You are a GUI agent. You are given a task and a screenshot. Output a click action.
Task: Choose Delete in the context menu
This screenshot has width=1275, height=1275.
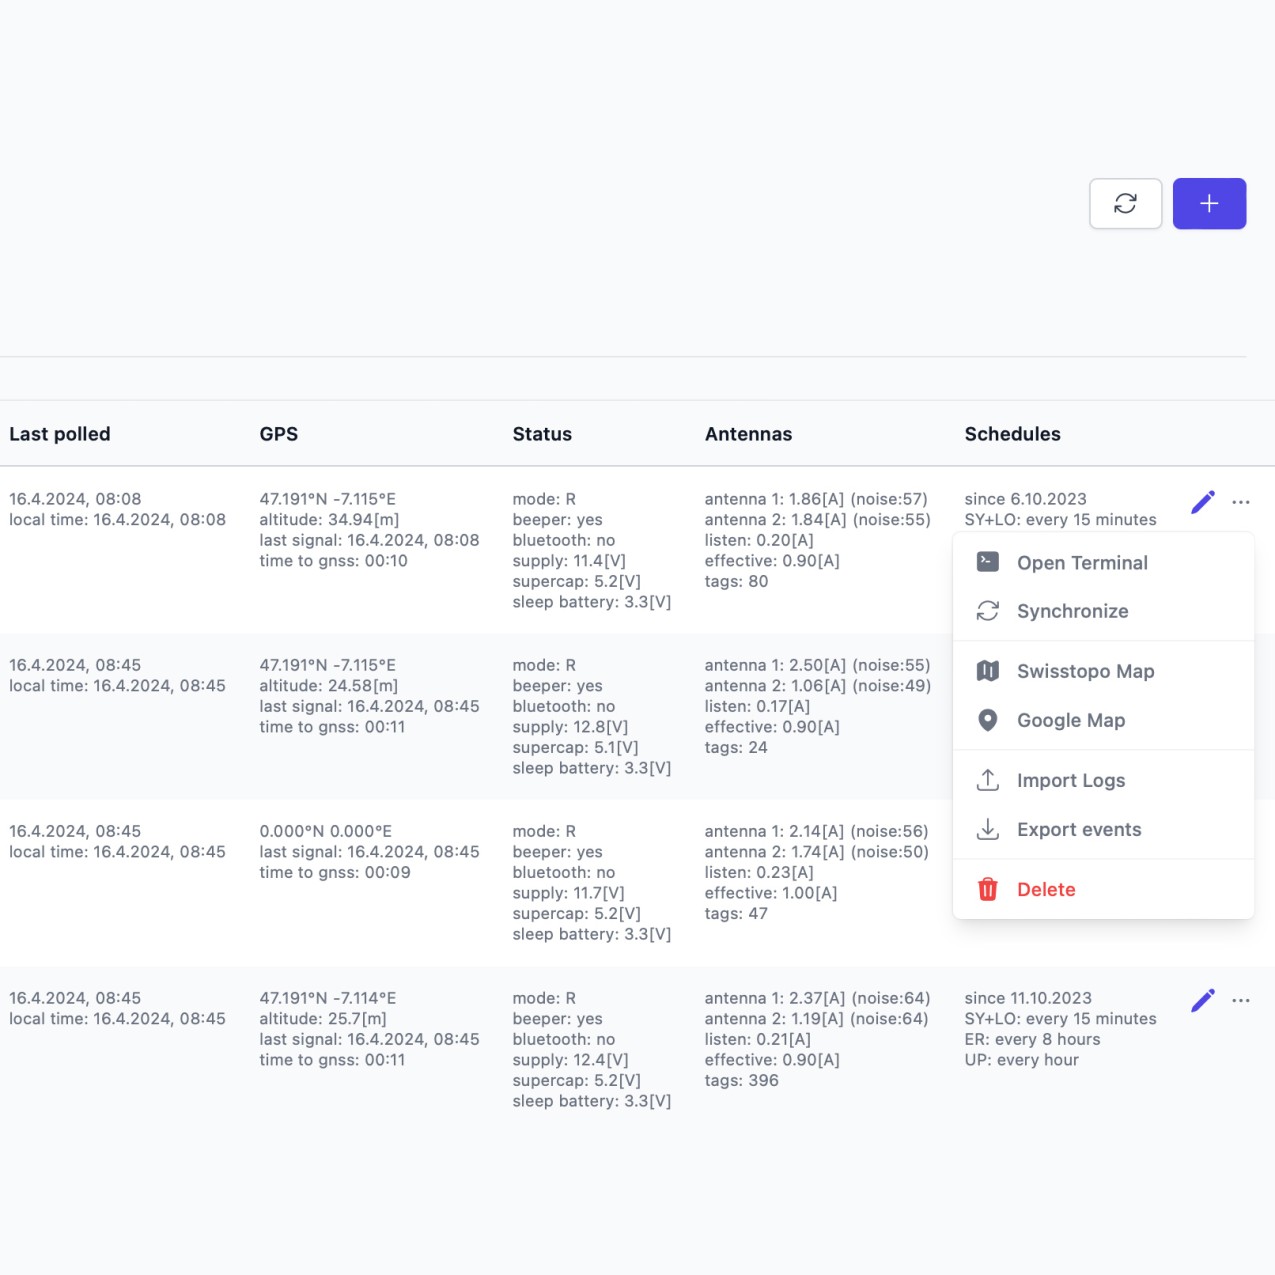1046,890
